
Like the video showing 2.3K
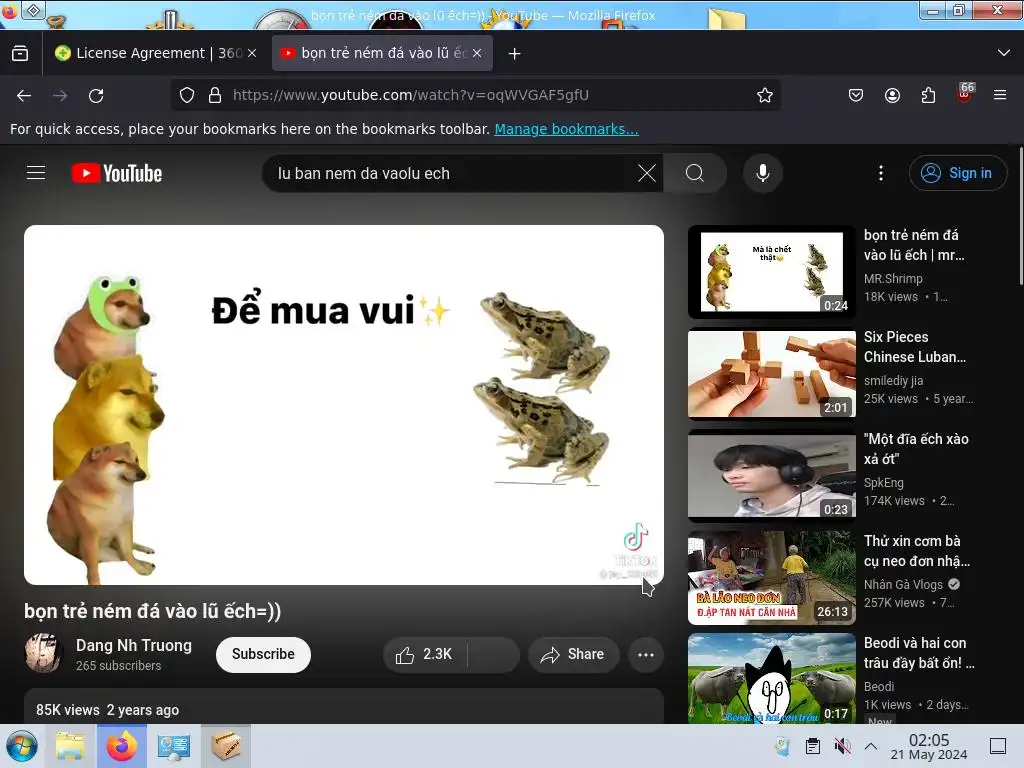coord(424,654)
